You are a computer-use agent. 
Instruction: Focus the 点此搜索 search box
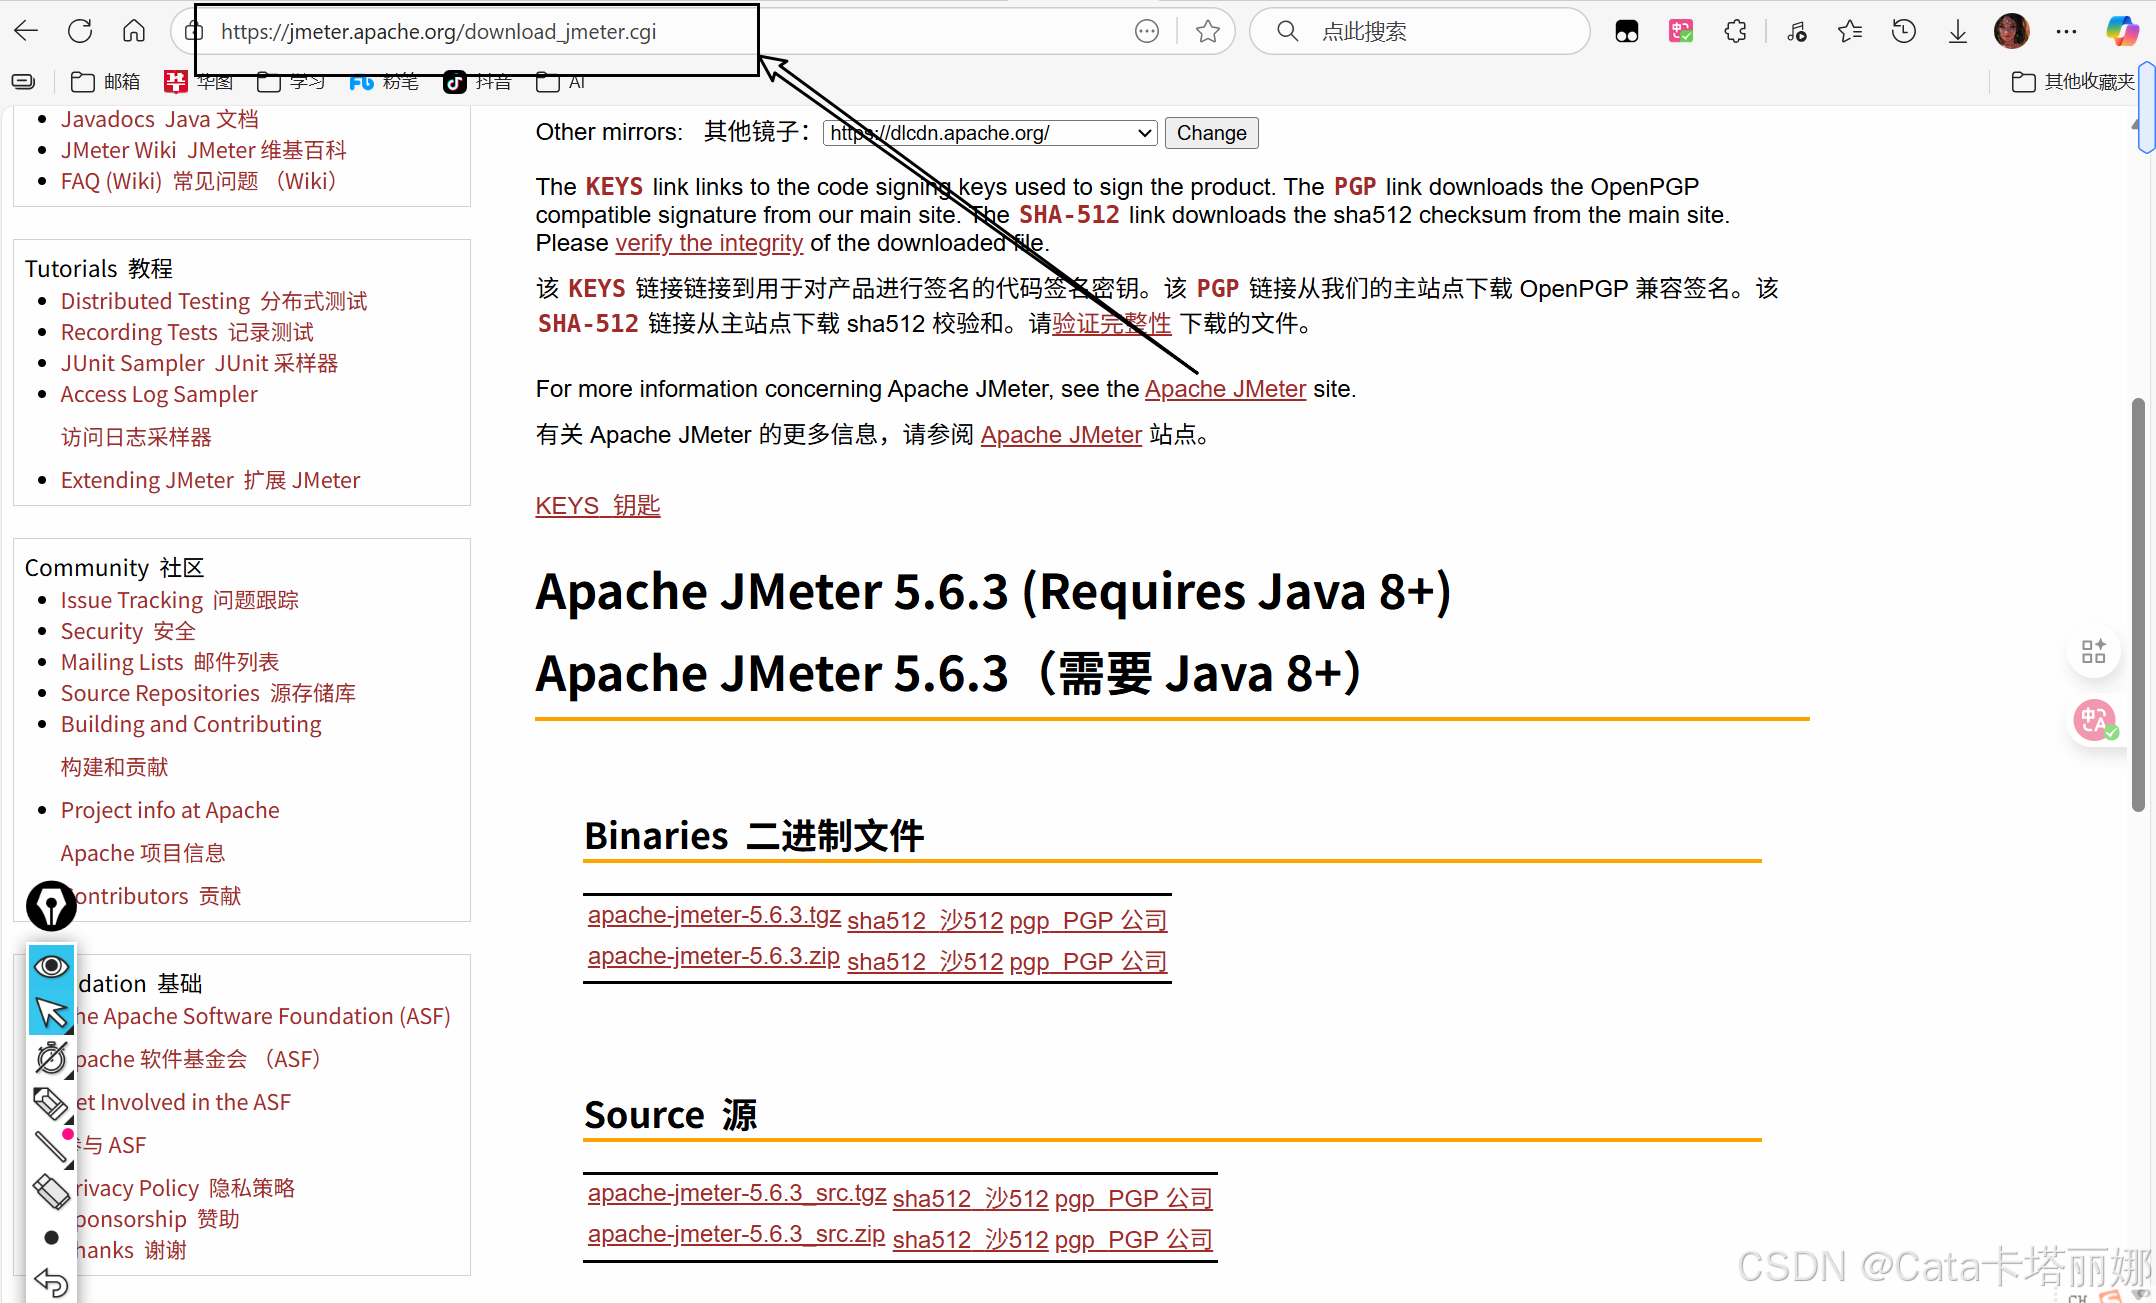point(1420,31)
